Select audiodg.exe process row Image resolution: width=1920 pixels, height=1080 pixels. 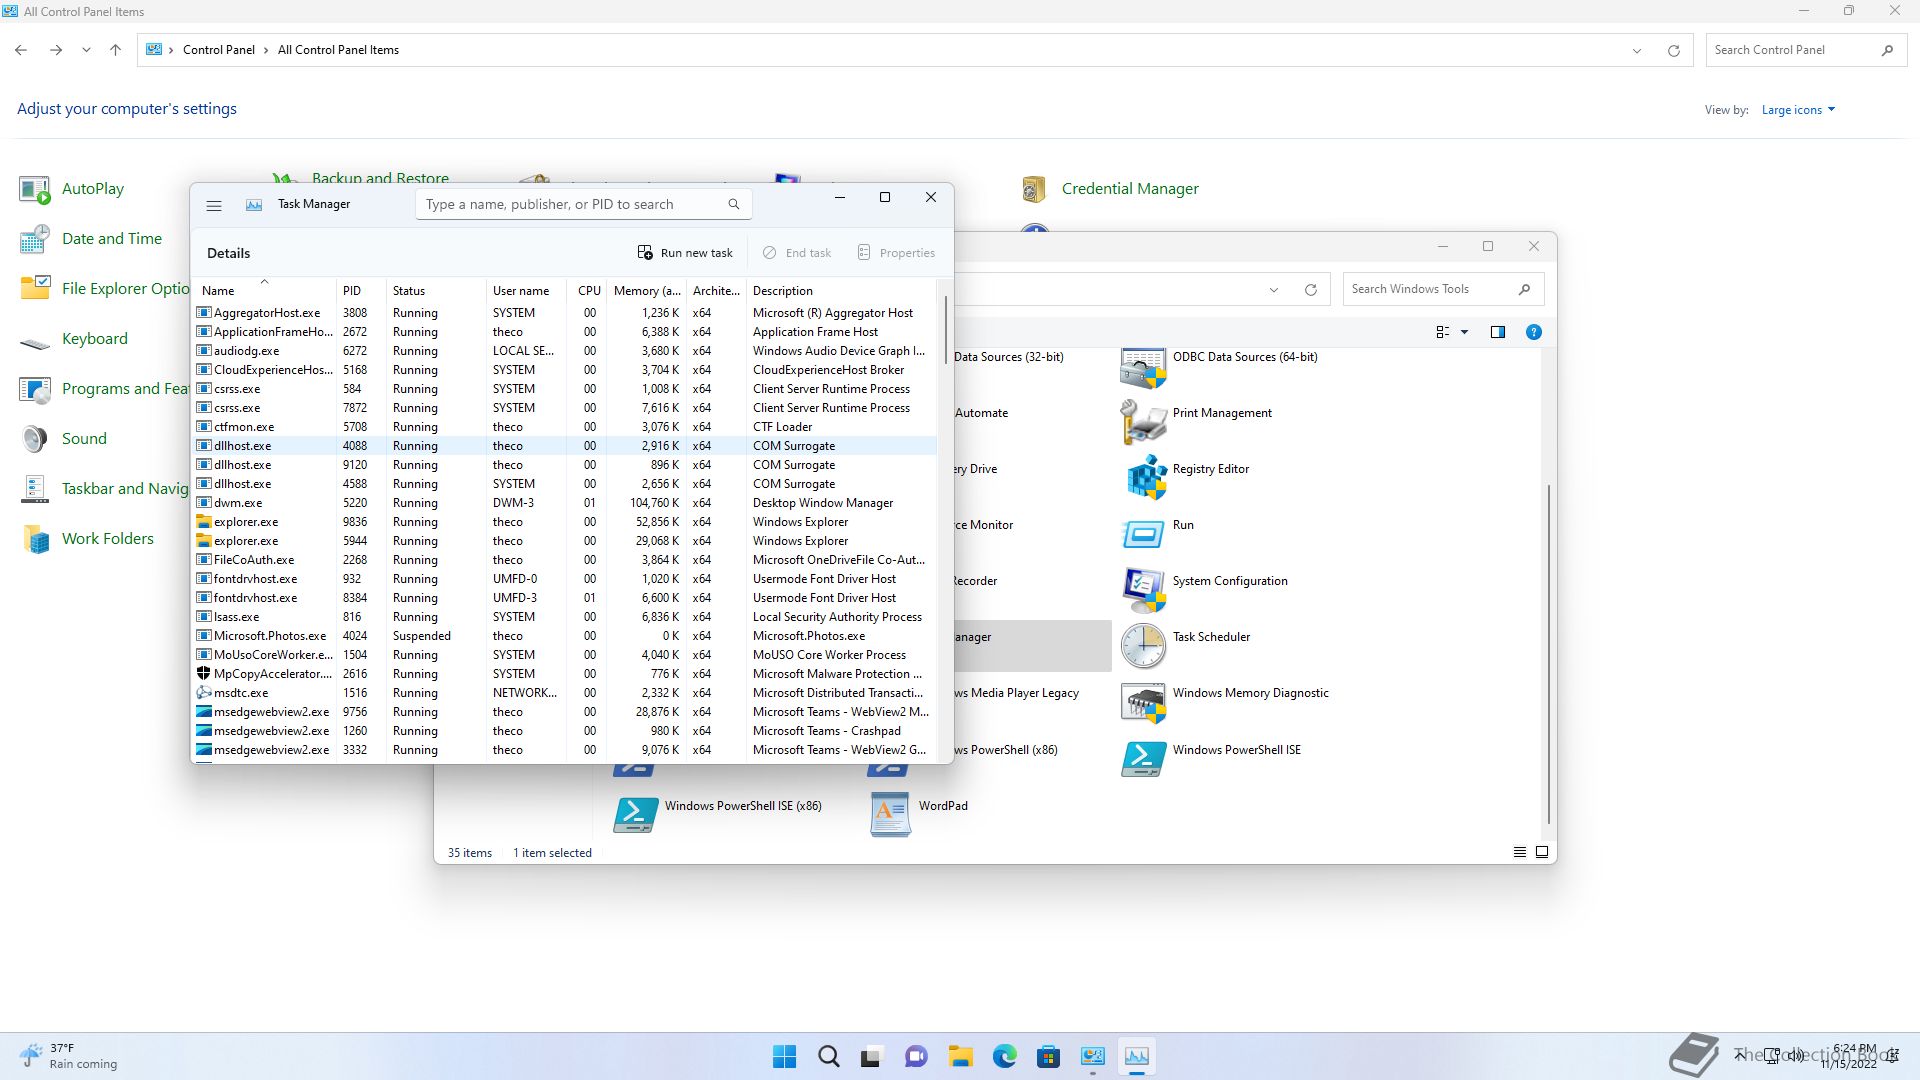566,351
